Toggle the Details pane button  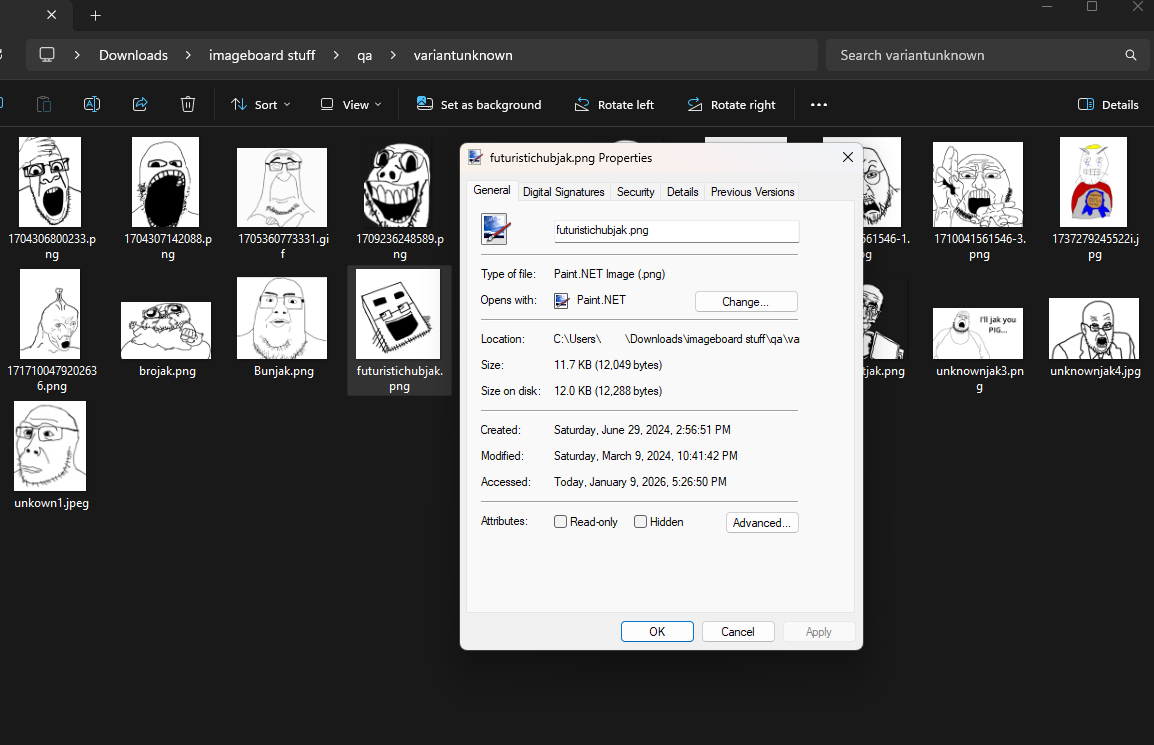[1108, 105]
